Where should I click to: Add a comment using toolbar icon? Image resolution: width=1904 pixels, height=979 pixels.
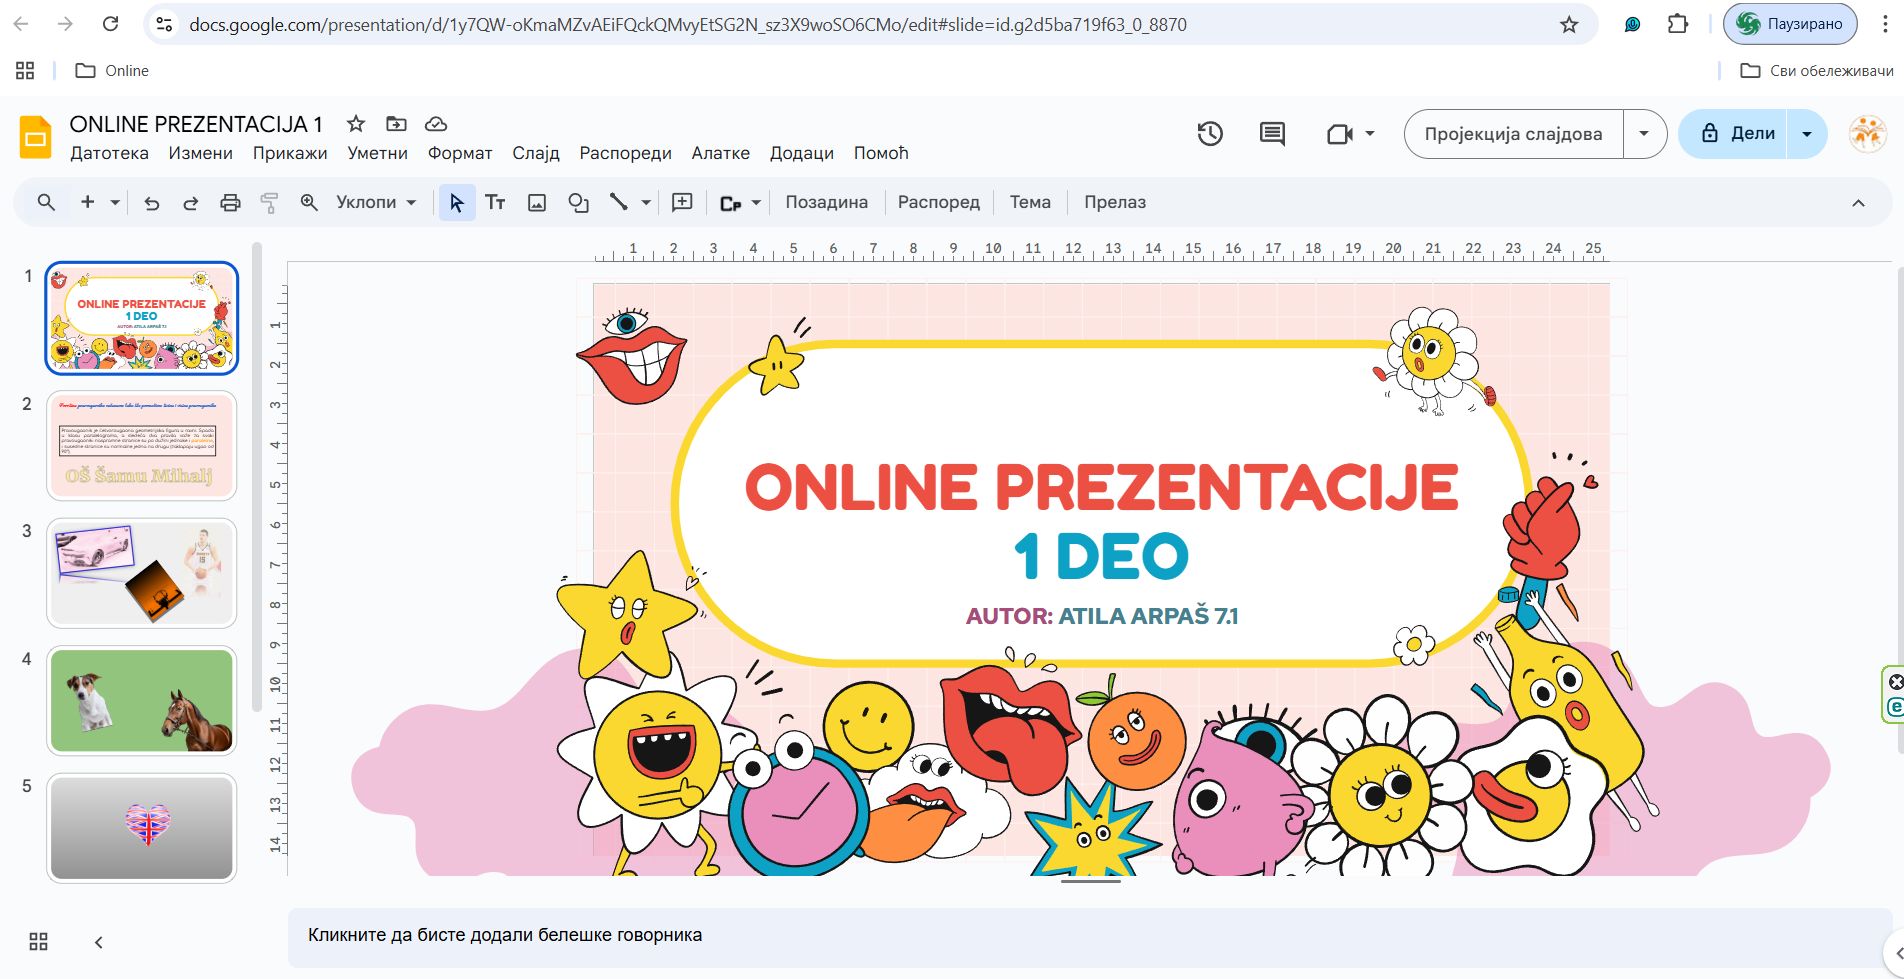point(682,203)
